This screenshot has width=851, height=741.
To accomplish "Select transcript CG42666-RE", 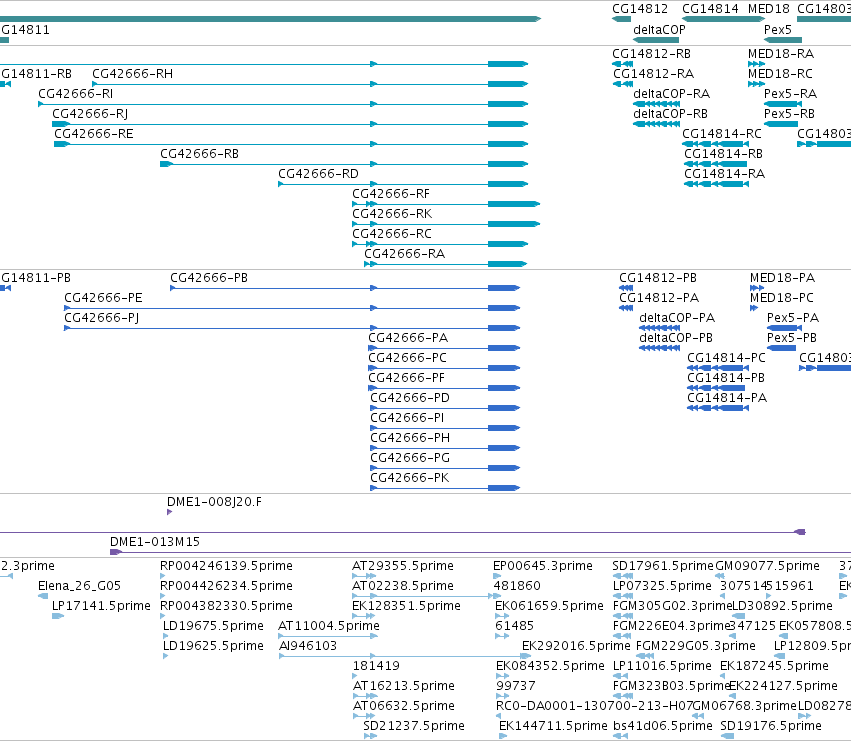I will [93, 134].
